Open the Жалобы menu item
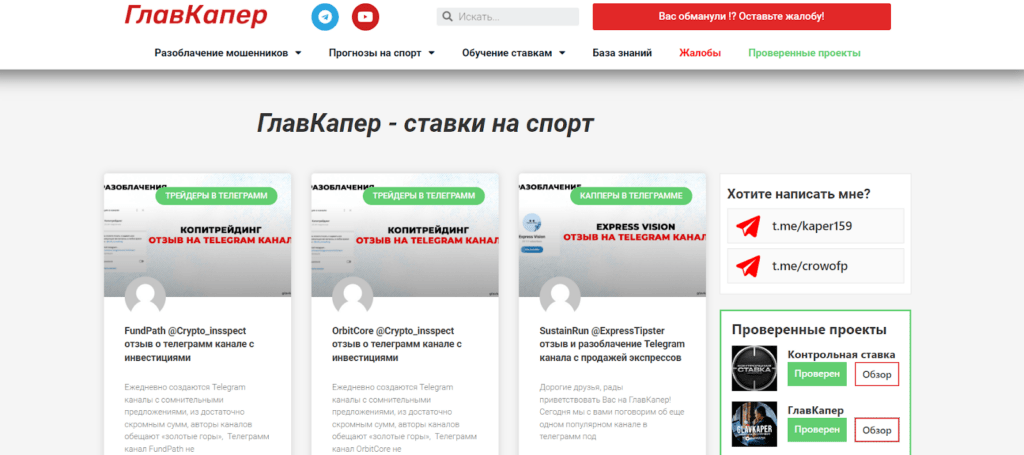The image size is (1024, 455). [x=700, y=53]
